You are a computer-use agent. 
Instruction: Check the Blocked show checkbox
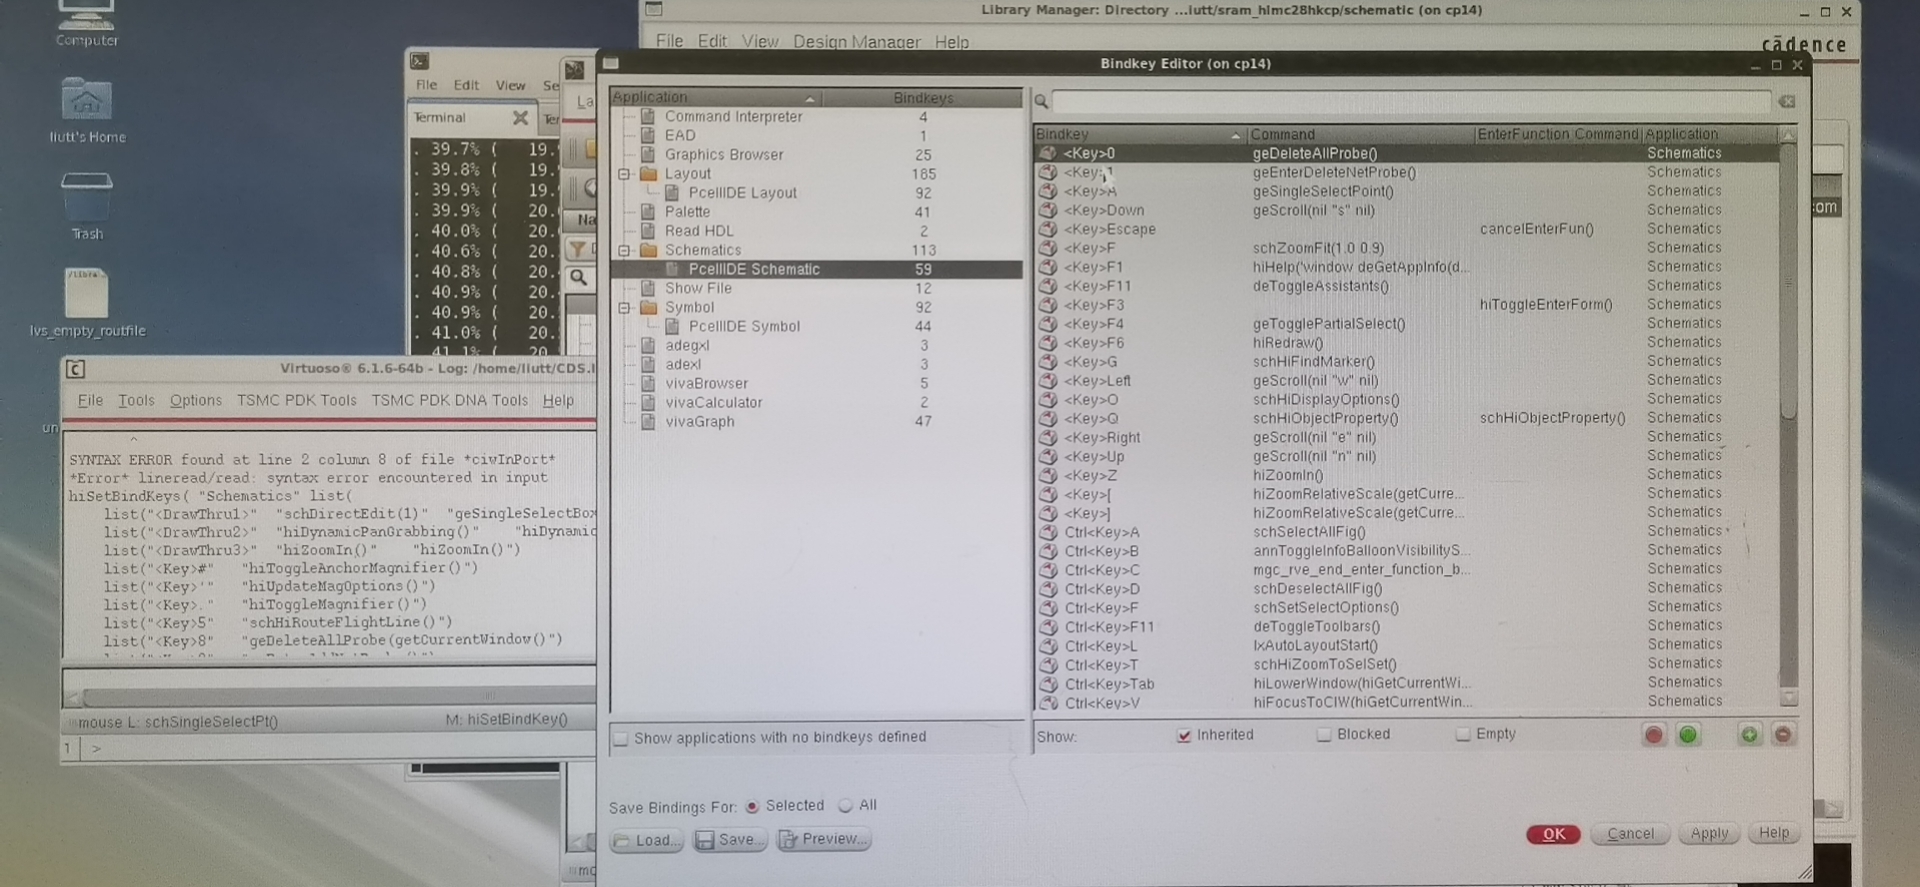pyautogui.click(x=1324, y=734)
